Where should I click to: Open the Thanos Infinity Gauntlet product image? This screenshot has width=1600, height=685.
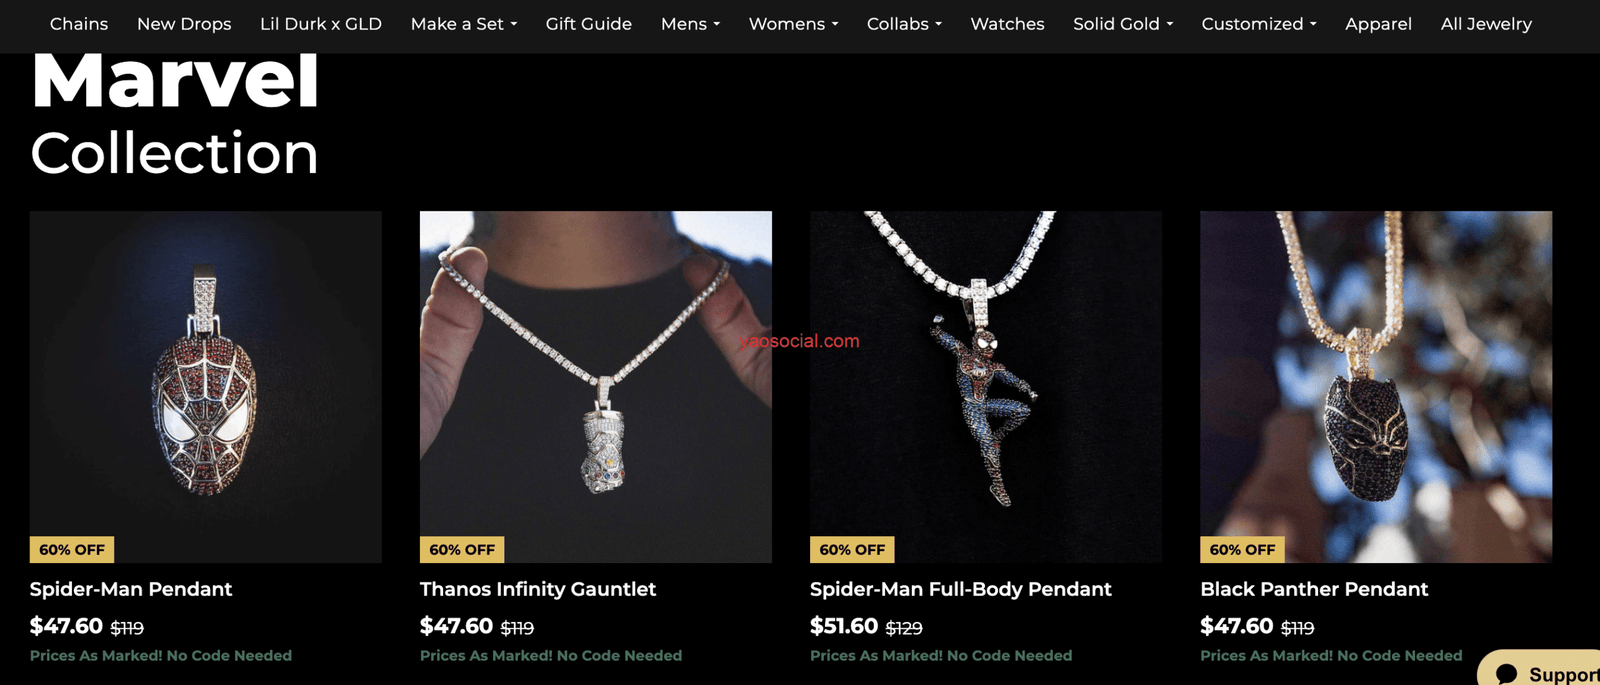(596, 386)
